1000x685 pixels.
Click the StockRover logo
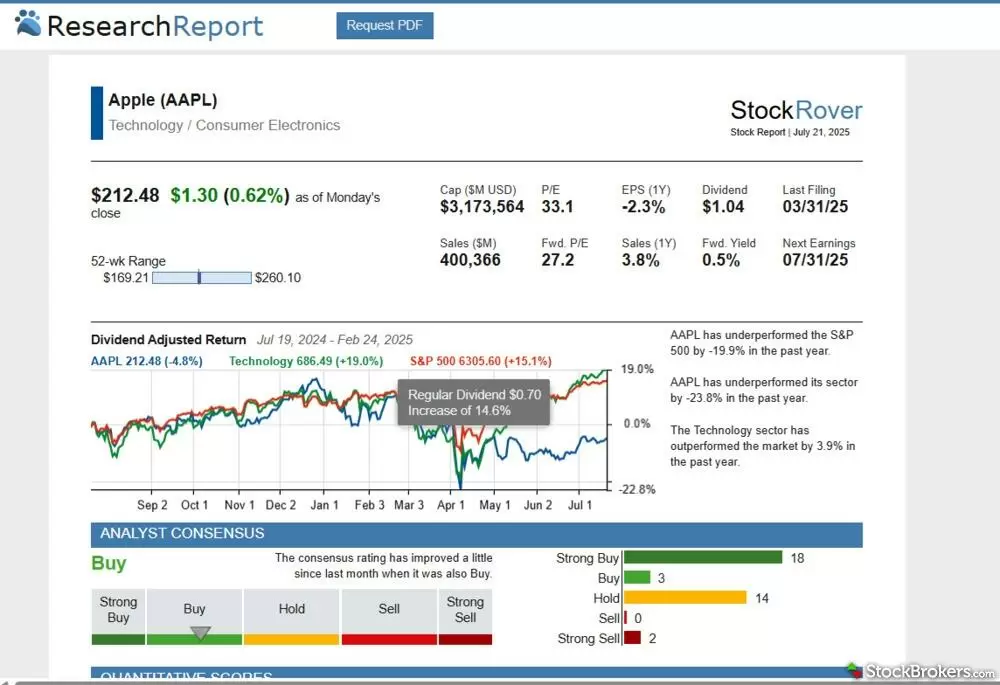click(x=796, y=110)
